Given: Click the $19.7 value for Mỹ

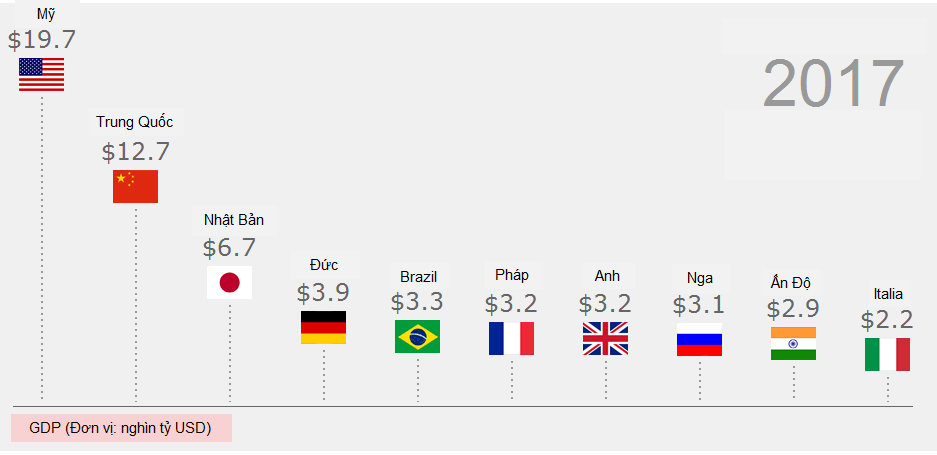Looking at the screenshot, I should (x=41, y=40).
